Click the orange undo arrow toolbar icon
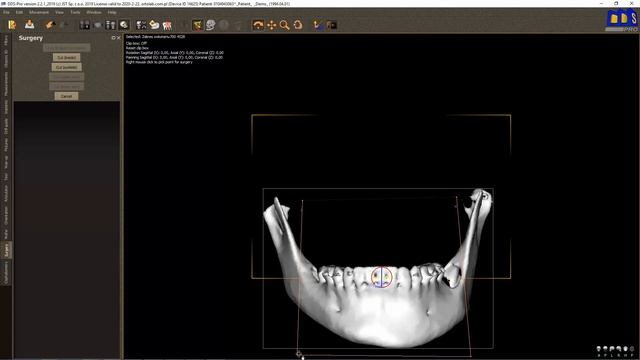Screen dimensions: 640x360 click(50, 25)
